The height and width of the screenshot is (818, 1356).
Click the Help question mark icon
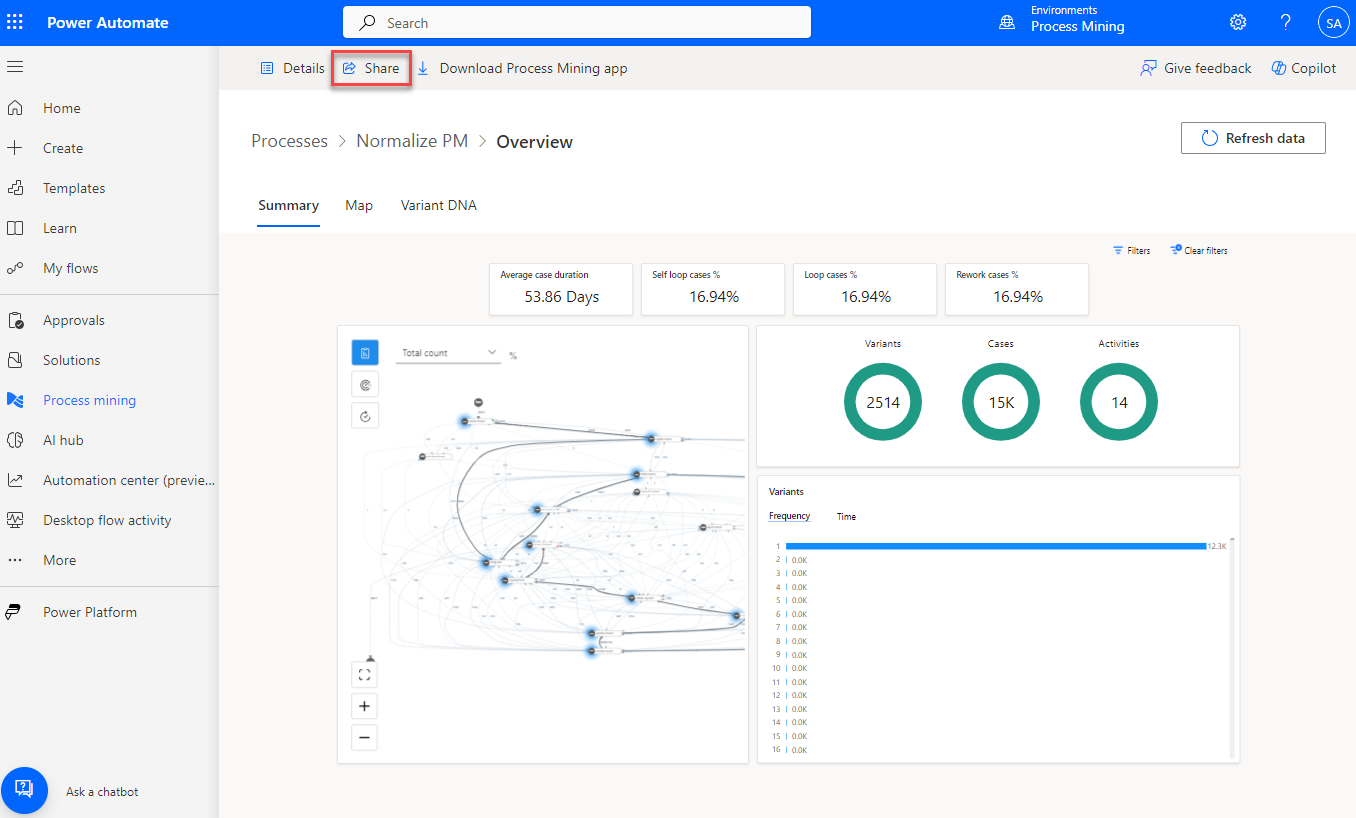click(1286, 22)
